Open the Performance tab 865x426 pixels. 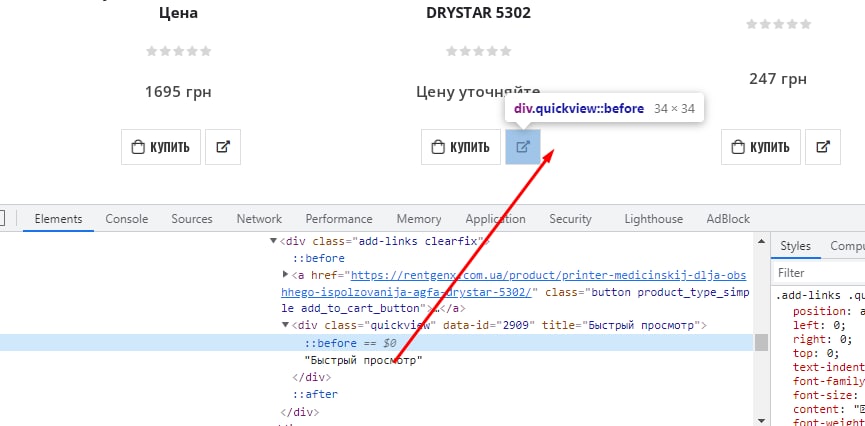click(x=339, y=219)
